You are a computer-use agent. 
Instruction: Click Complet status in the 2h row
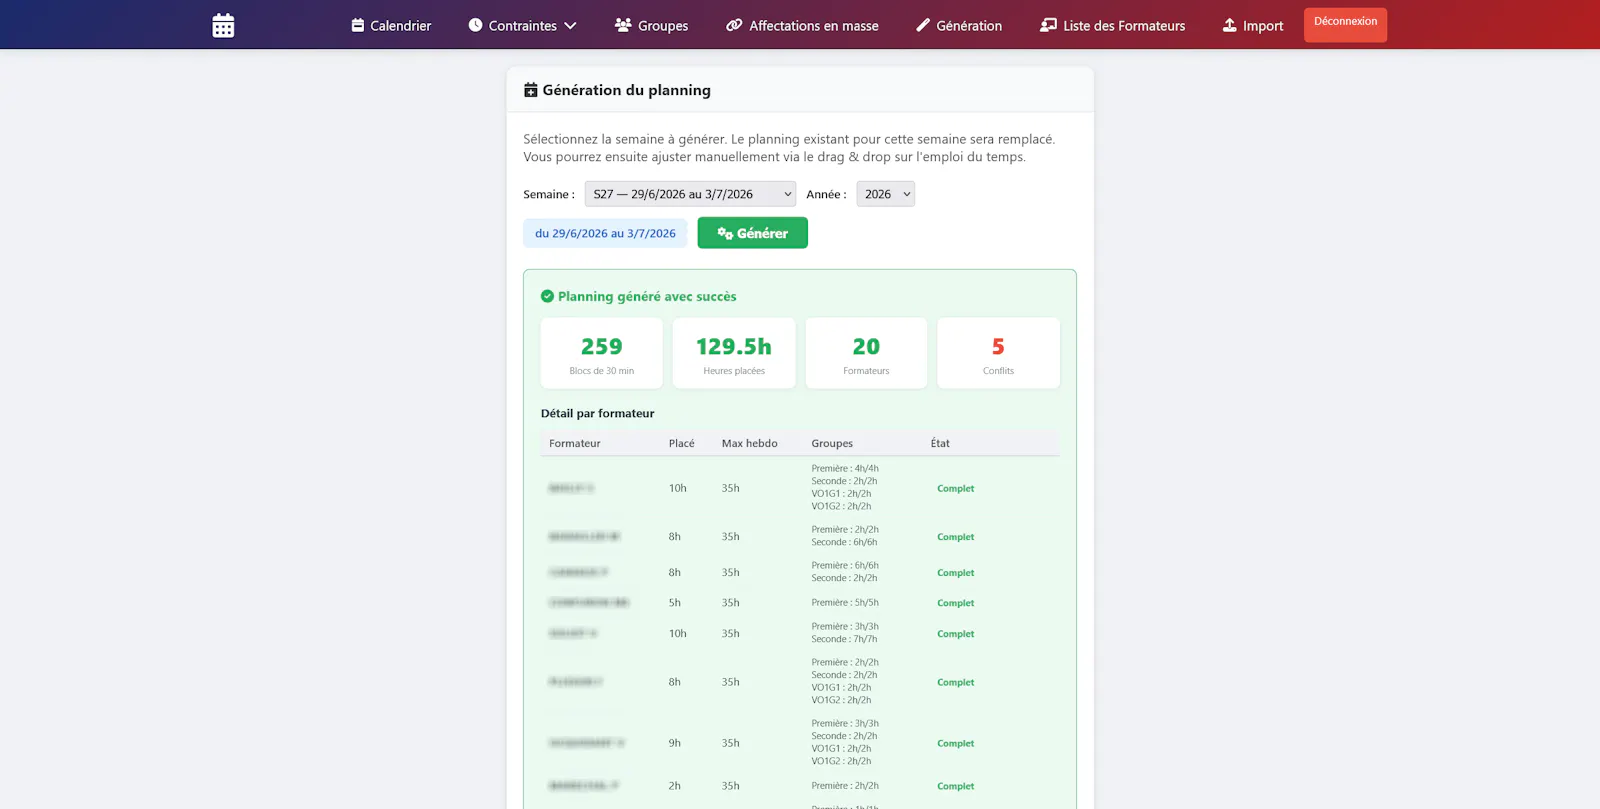click(956, 786)
